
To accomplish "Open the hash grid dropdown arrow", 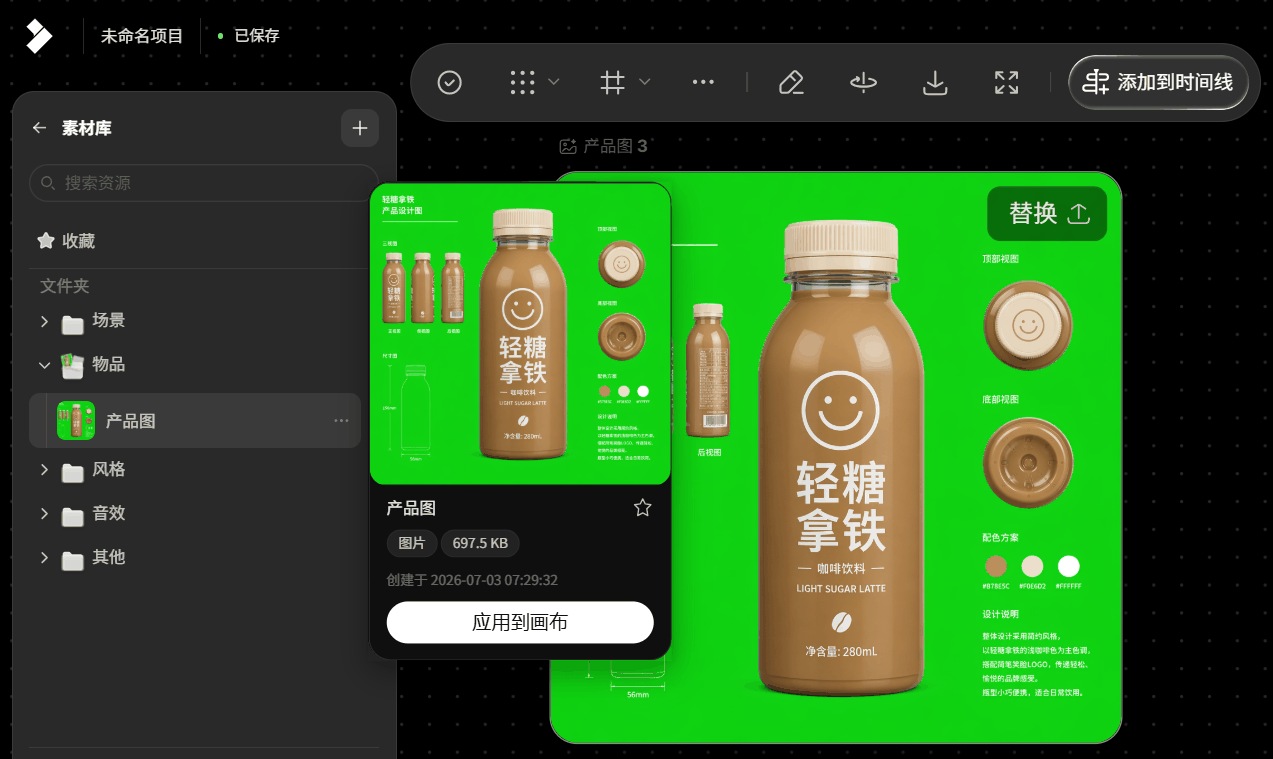I will tap(645, 82).
